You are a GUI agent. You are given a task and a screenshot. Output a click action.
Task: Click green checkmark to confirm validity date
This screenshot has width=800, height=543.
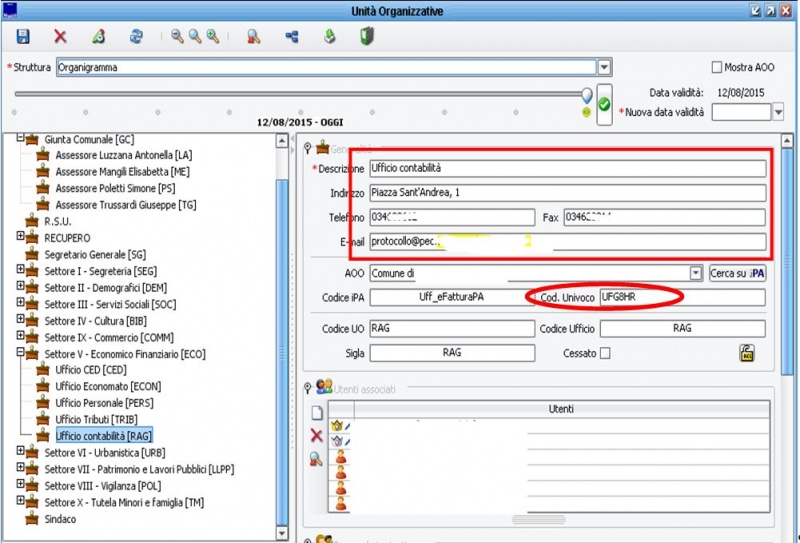[604, 104]
